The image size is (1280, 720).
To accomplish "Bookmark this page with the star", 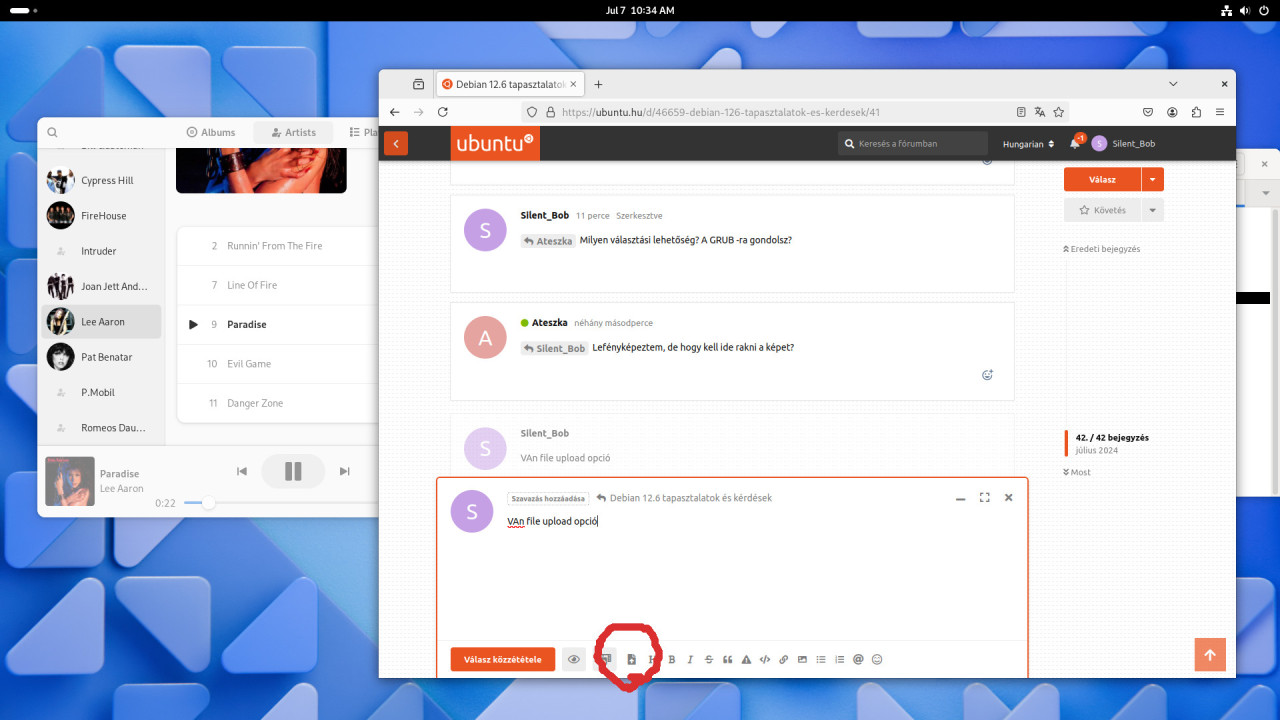I will coord(1059,112).
